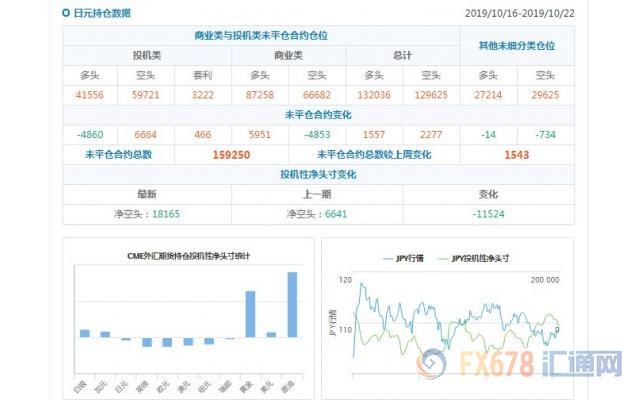The image size is (640, 400).
Task: Select the date range 2019/10/16-2019/10/22
Action: (x=520, y=13)
